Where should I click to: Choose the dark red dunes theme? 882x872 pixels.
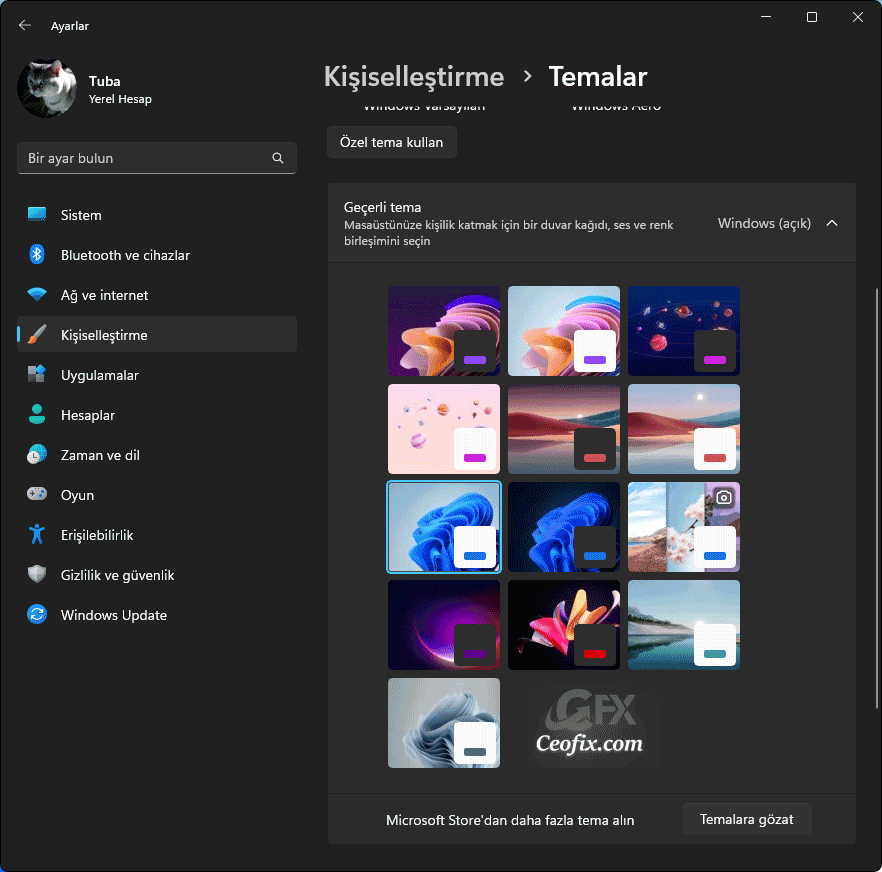click(x=564, y=429)
